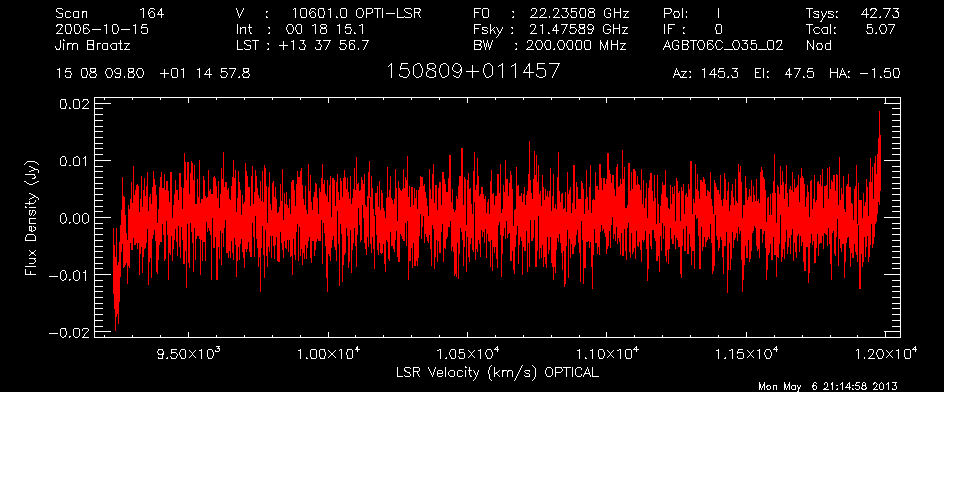Image resolution: width=962 pixels, height=490 pixels.
Task: Click y-axis tick label -0.01
Action: click(x=69, y=275)
